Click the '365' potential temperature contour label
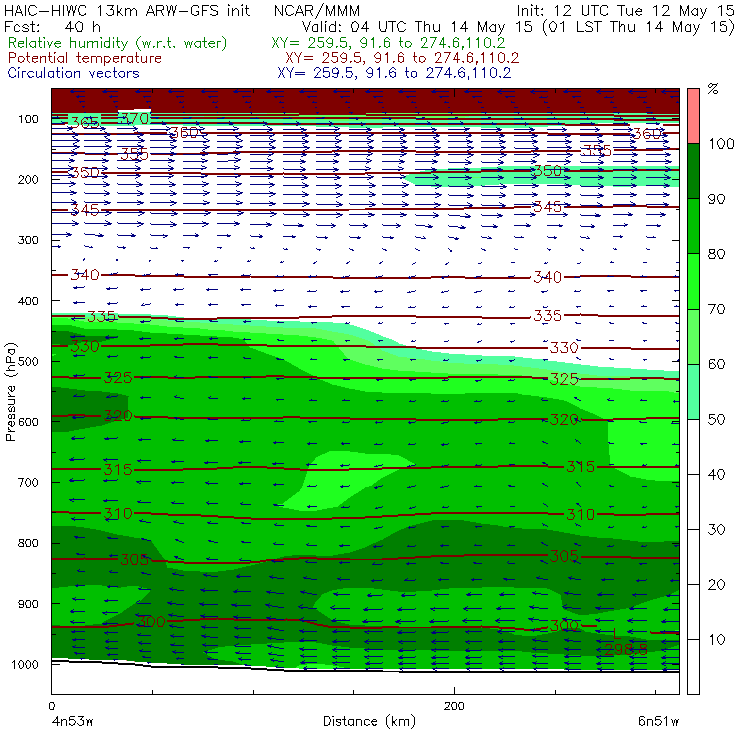This screenshot has height=740, width=740. coord(85,123)
